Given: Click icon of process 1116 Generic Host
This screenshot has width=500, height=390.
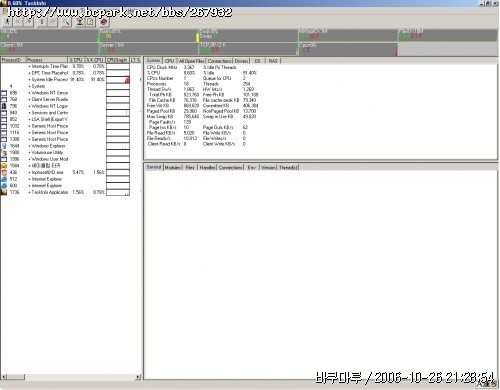Looking at the screenshot, I should pos(4,133).
